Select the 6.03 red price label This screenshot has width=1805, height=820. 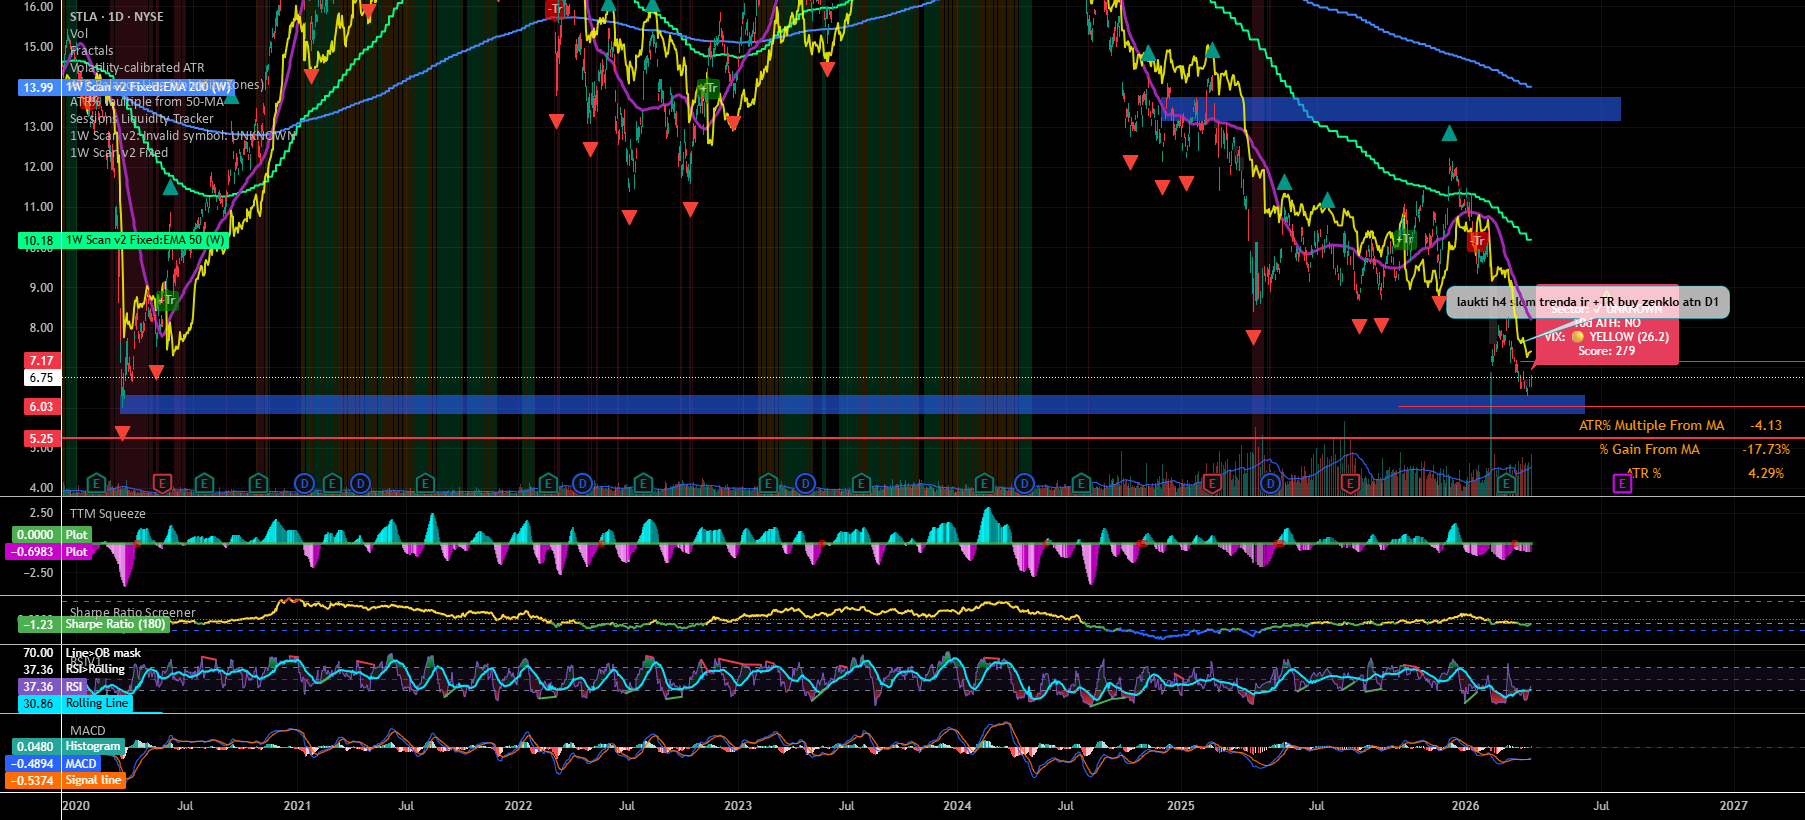point(41,406)
